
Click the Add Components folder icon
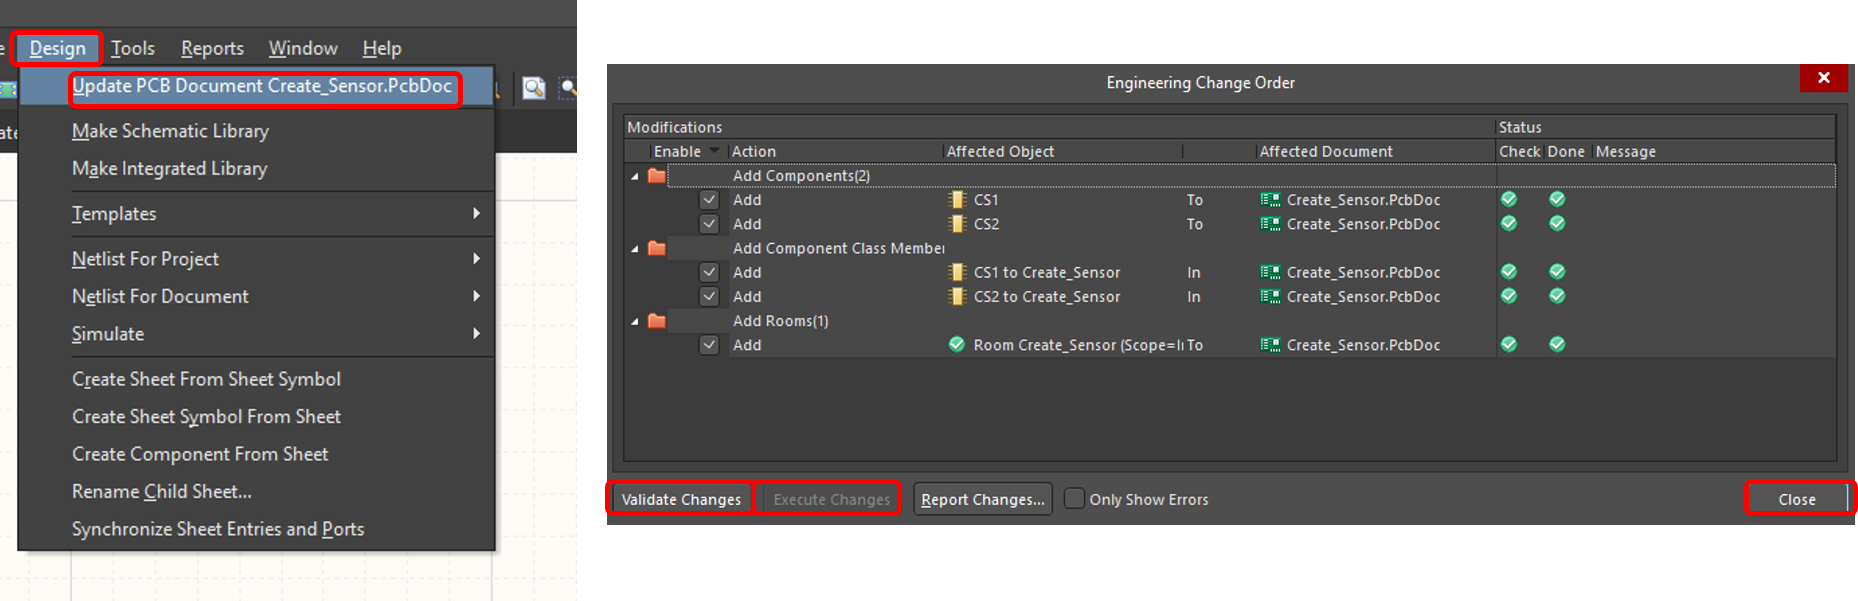[657, 176]
